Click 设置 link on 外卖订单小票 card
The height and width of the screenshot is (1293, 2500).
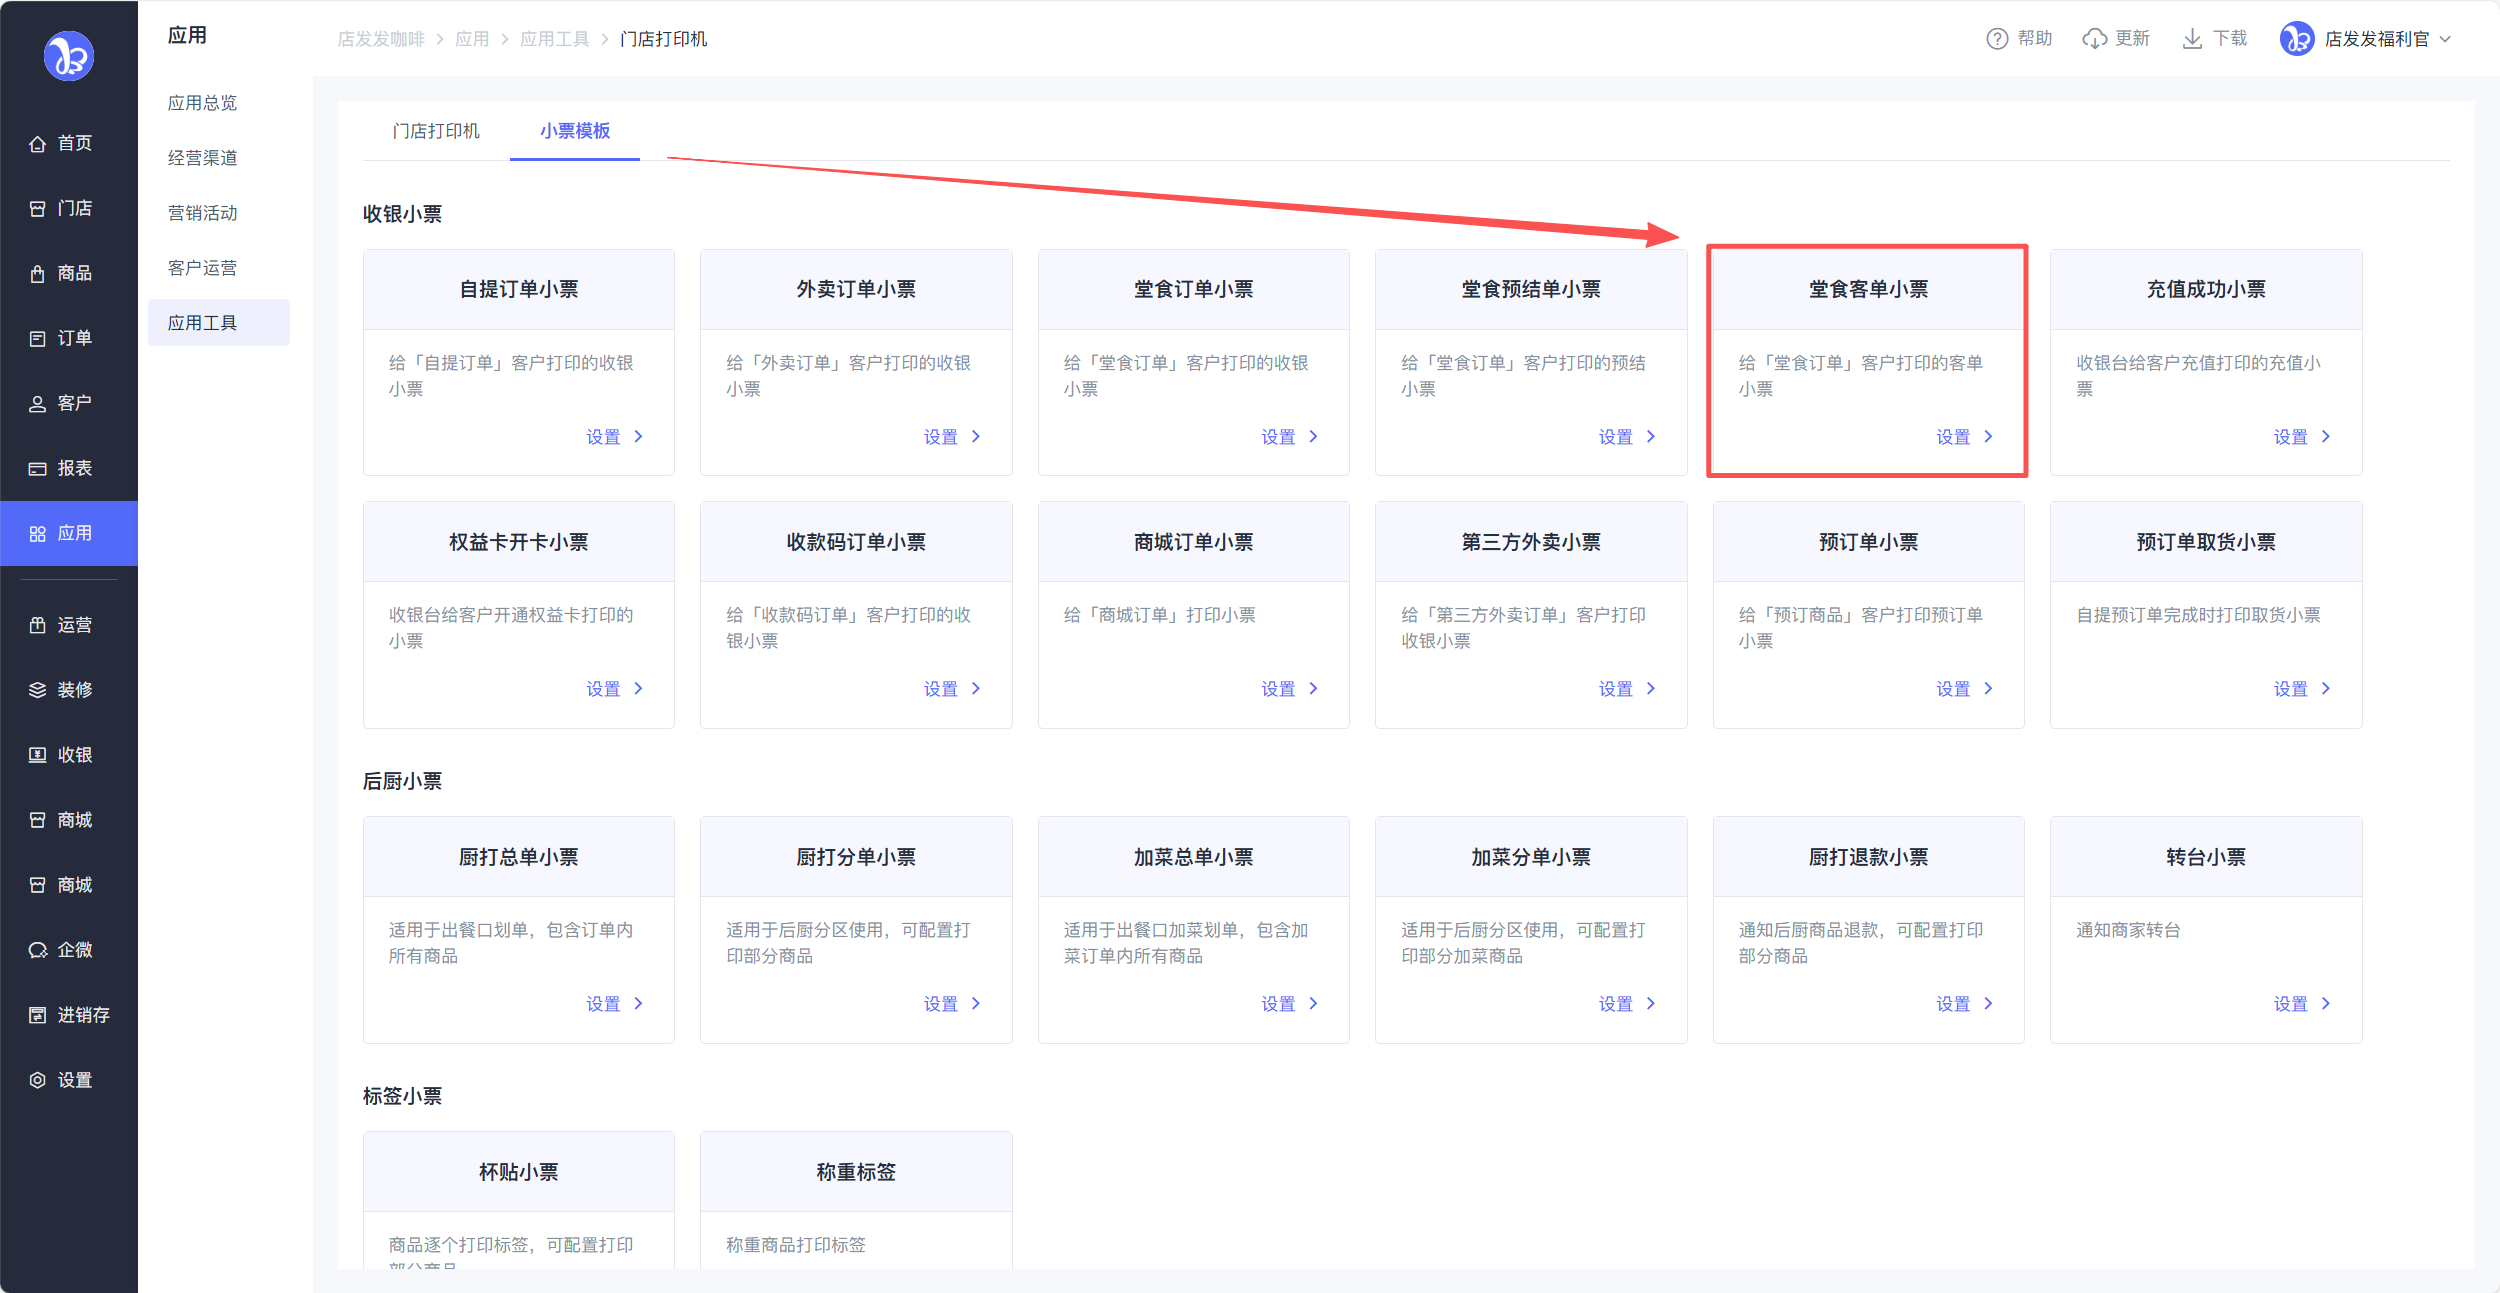[x=940, y=437]
